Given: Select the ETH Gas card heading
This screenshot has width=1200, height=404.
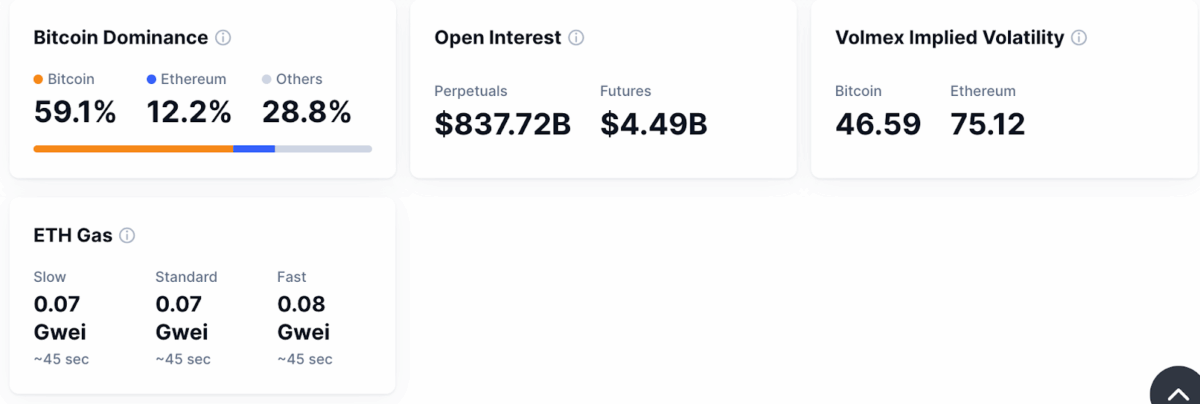Looking at the screenshot, I should click(x=73, y=236).
